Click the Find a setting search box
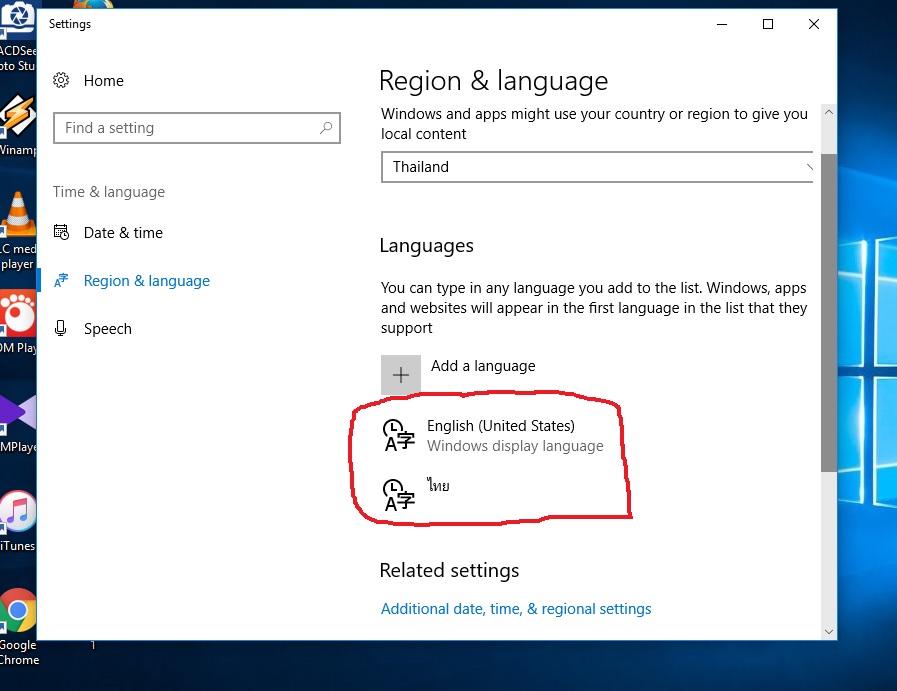 [197, 128]
